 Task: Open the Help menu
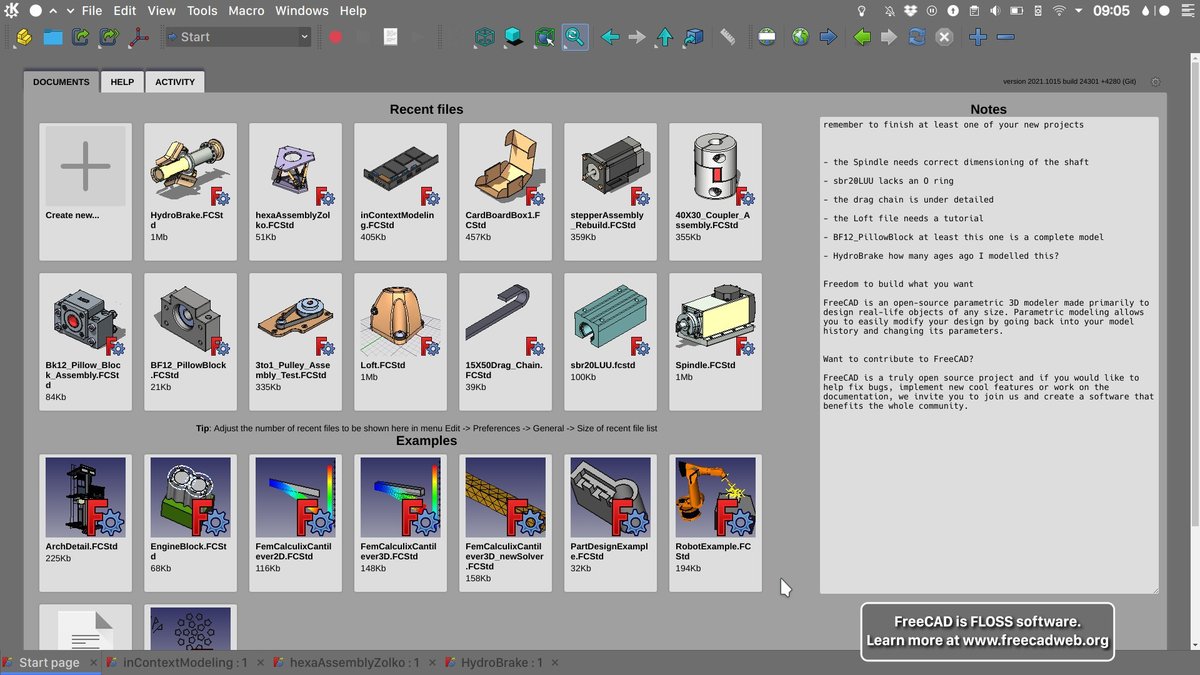click(353, 10)
